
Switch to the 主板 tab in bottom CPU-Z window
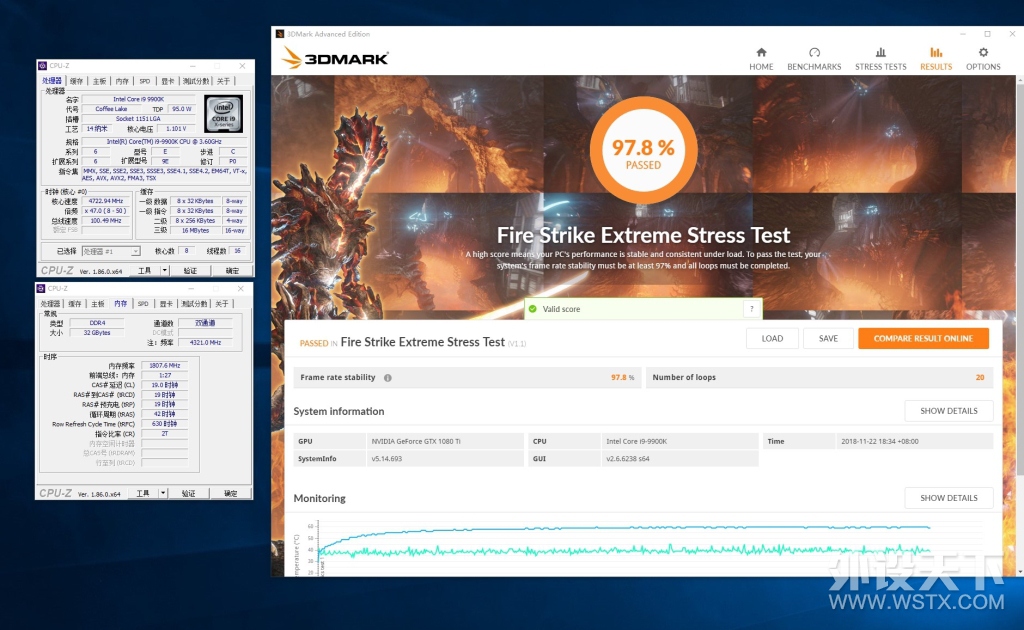coord(97,304)
